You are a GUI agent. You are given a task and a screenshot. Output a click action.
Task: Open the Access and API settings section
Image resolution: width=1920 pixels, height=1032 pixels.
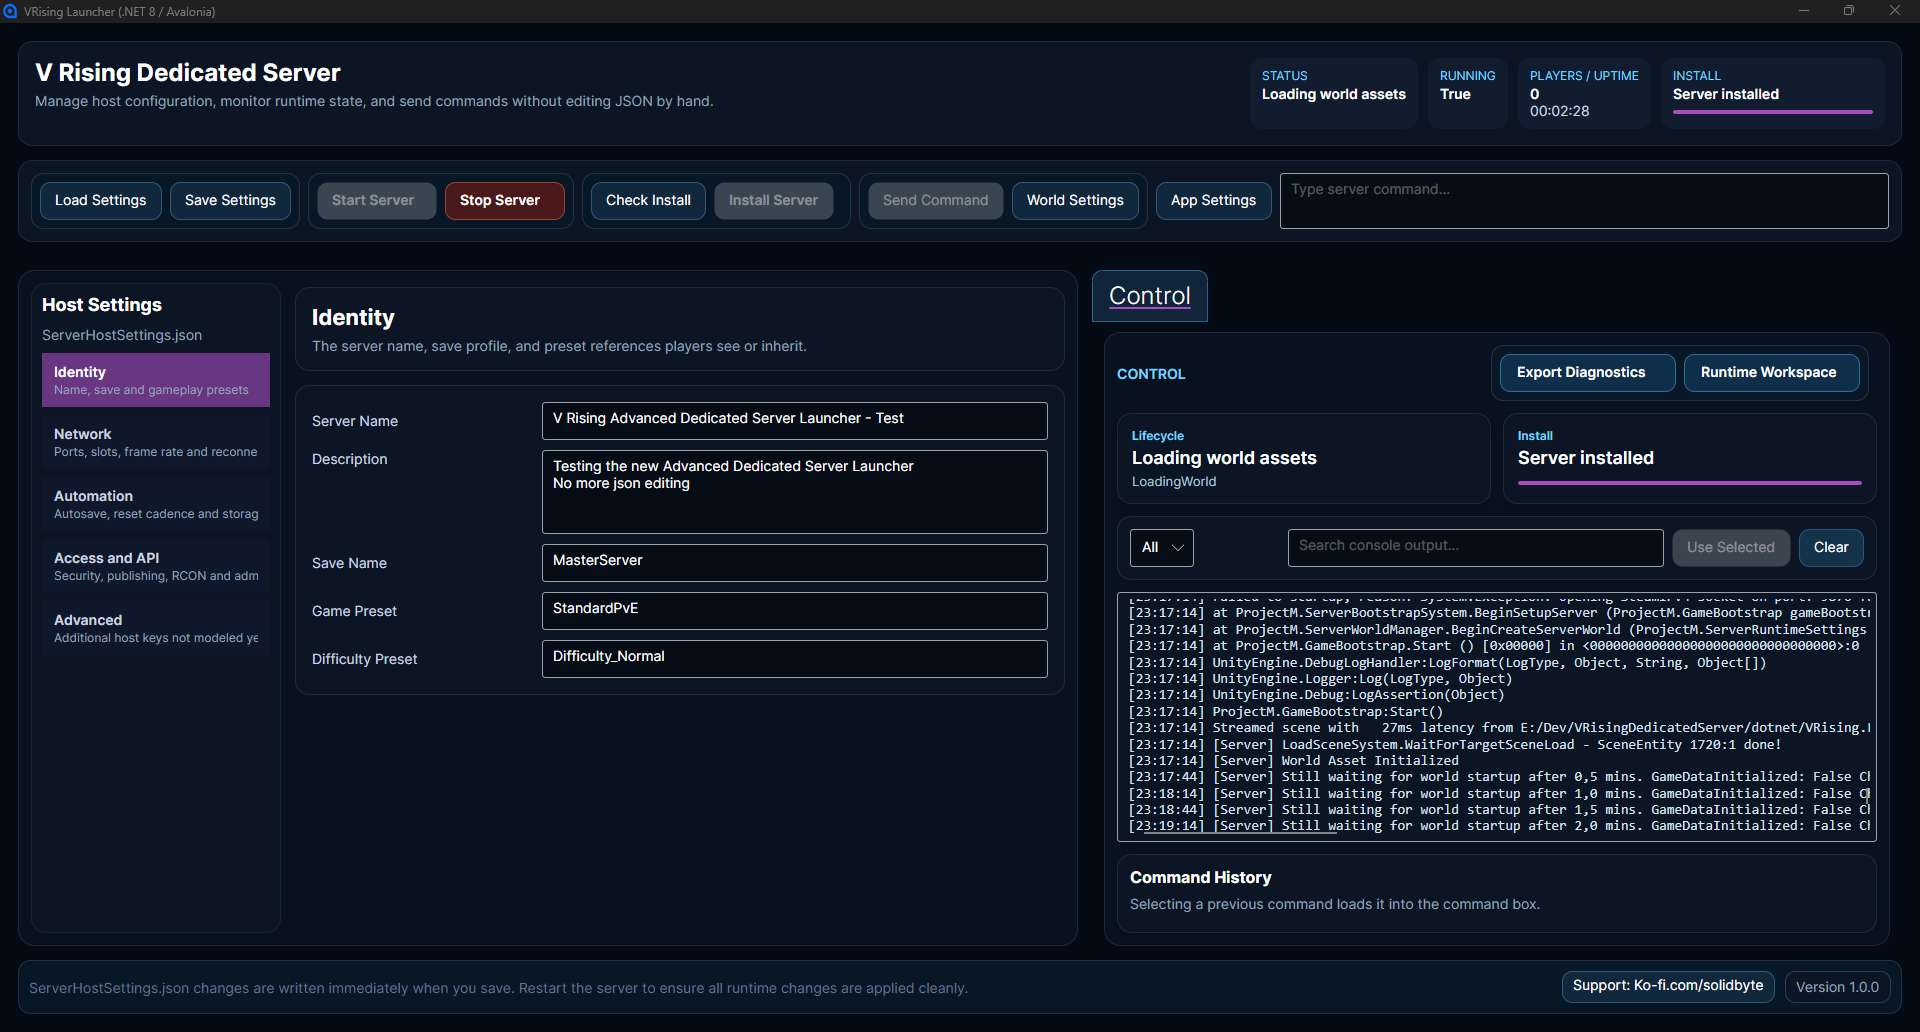pyautogui.click(x=156, y=566)
